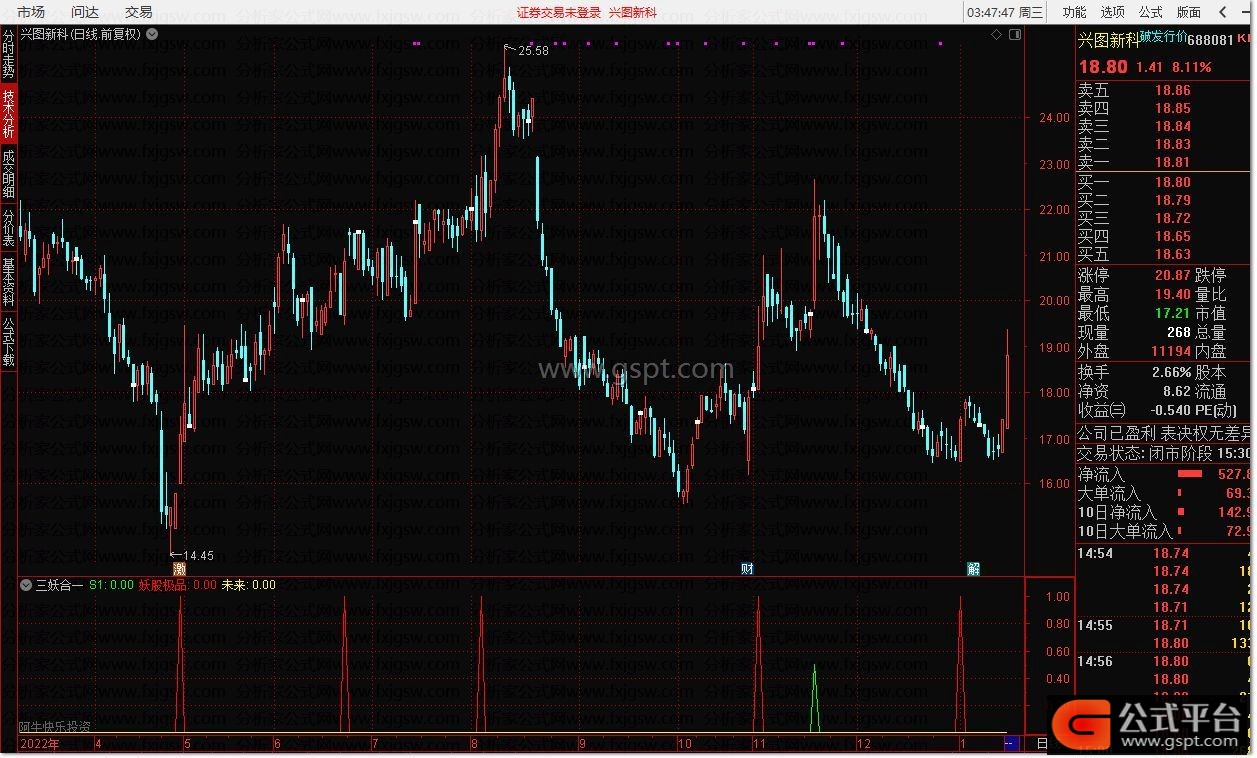The image size is (1257, 758).
Task: Click the 日 period button at bottom right
Action: 1041,743
